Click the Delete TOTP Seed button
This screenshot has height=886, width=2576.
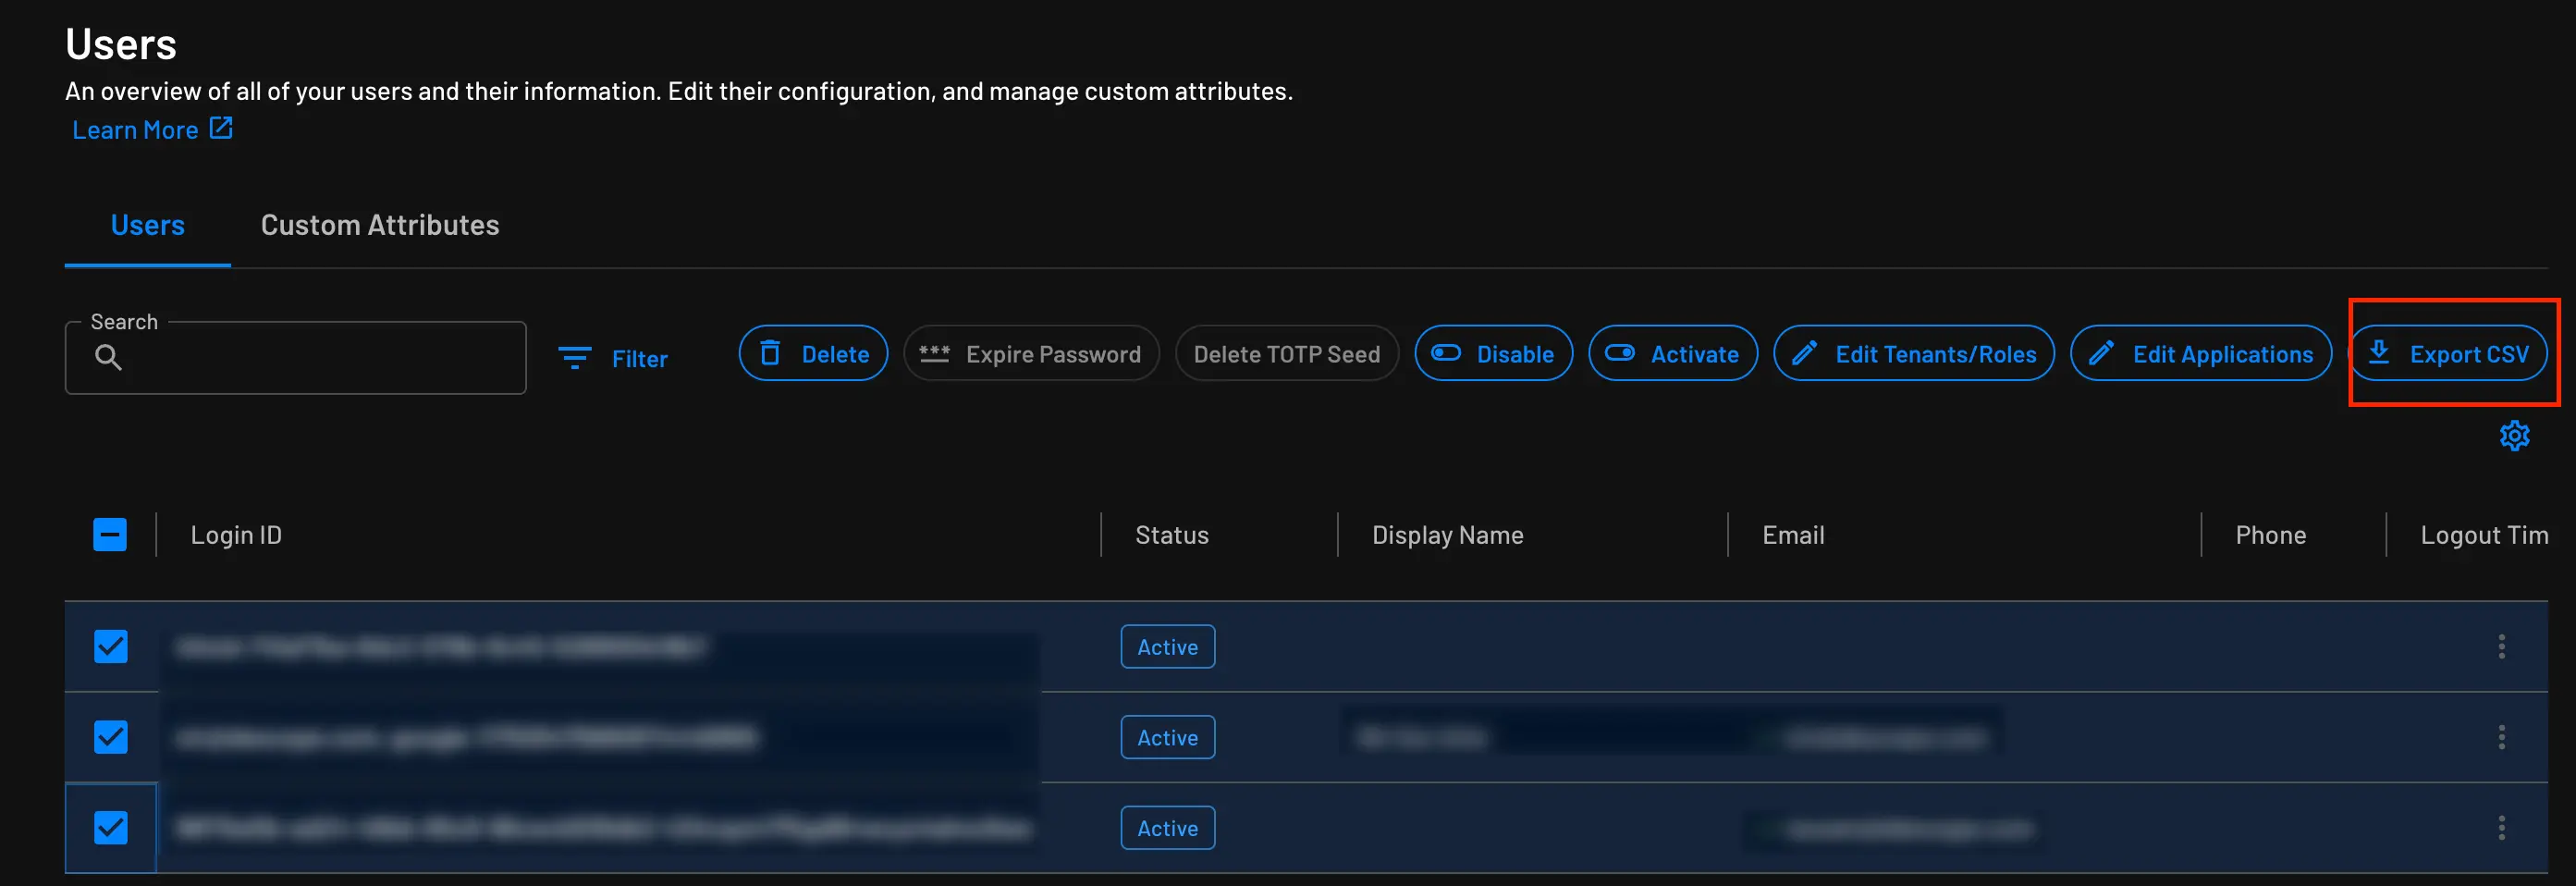(x=1286, y=353)
